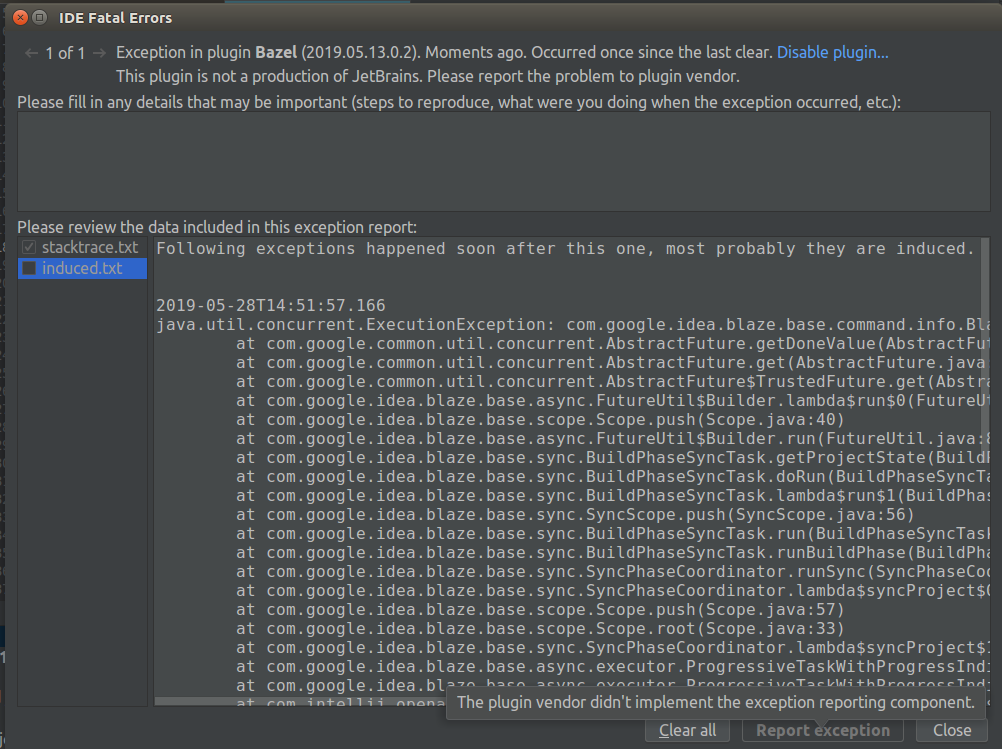View previous exception with the left arrow
This screenshot has width=1002, height=749.
[x=31, y=52]
